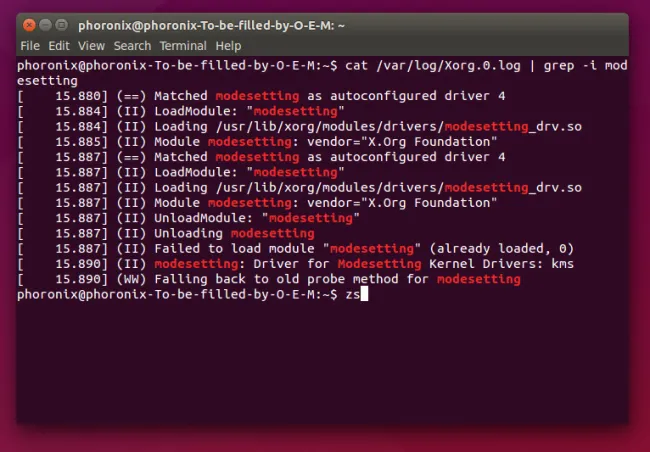Click the 'cat /var/log/Xorg.0.log' command text
This screenshot has width=650, height=452.
(433, 66)
